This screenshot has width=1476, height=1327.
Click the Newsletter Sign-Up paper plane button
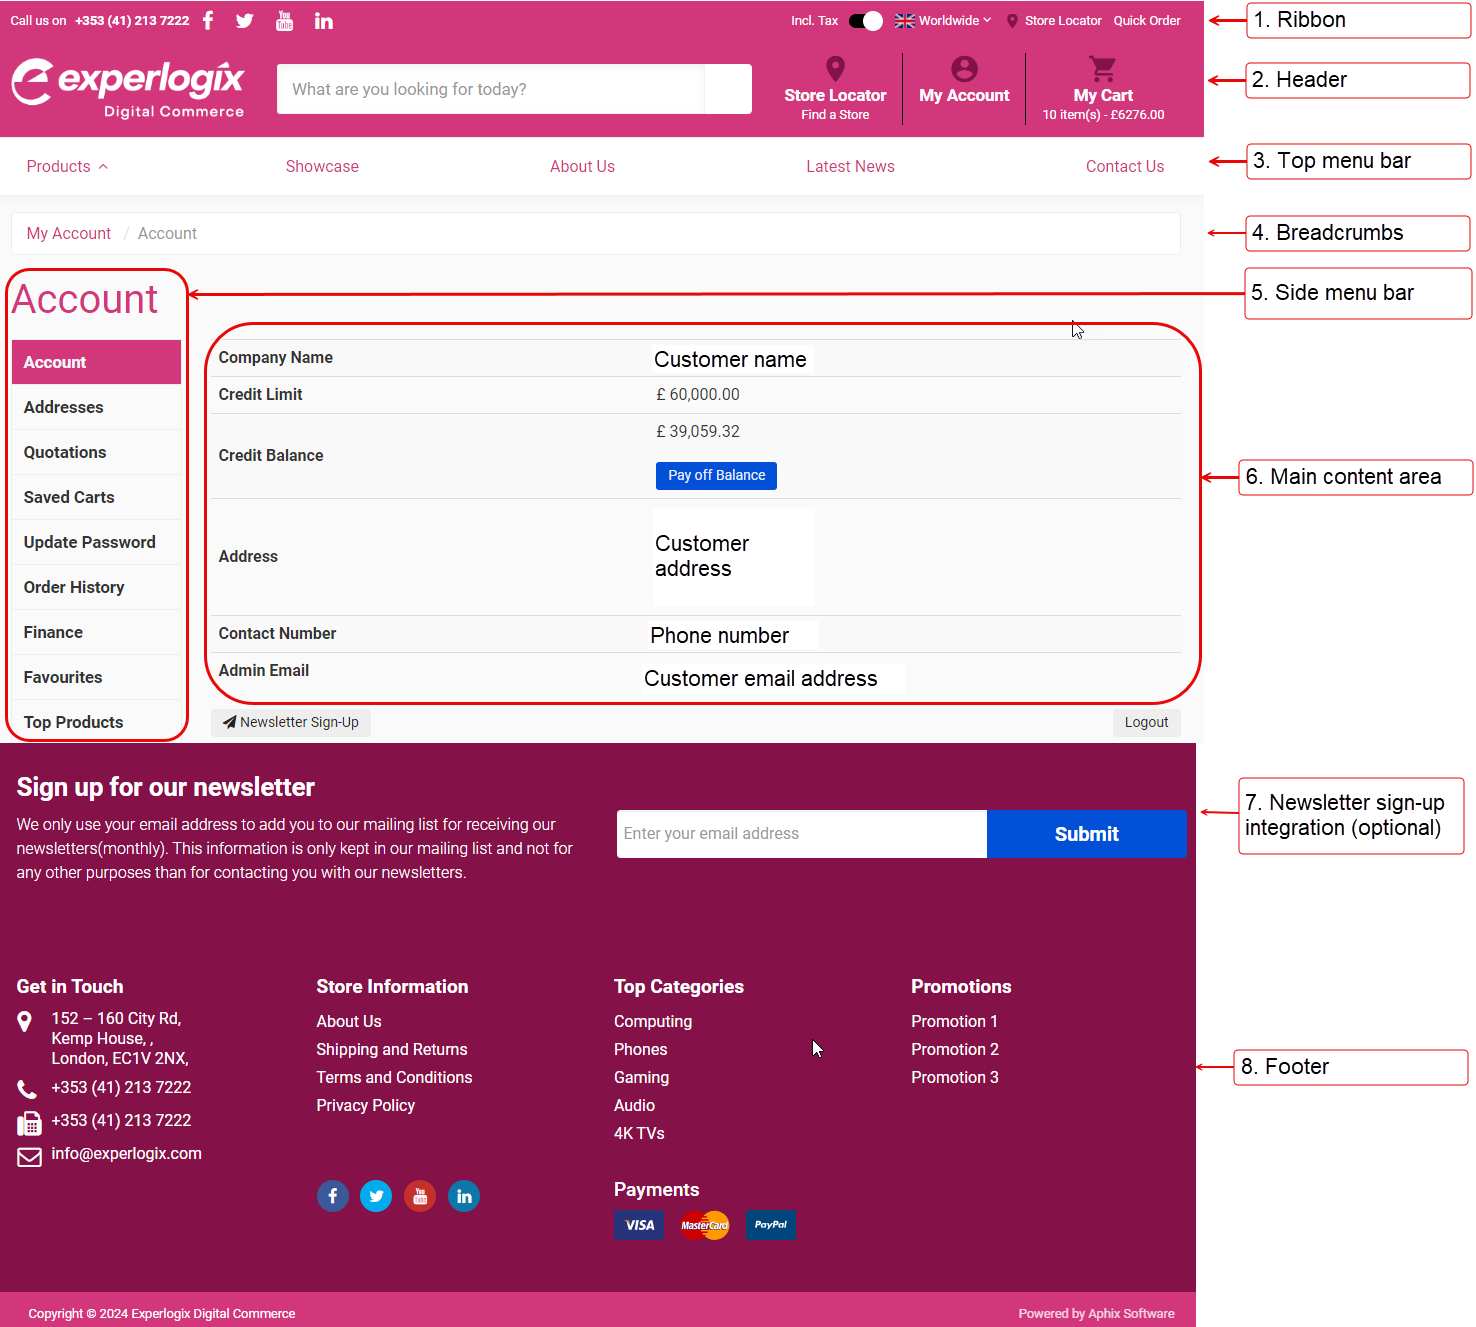[x=290, y=722]
